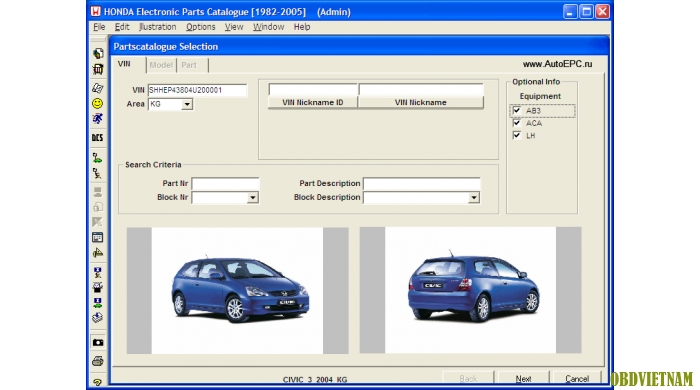Open the Area dropdown showing KG
Image resolution: width=700 pixels, height=390 pixels.
coord(187,104)
